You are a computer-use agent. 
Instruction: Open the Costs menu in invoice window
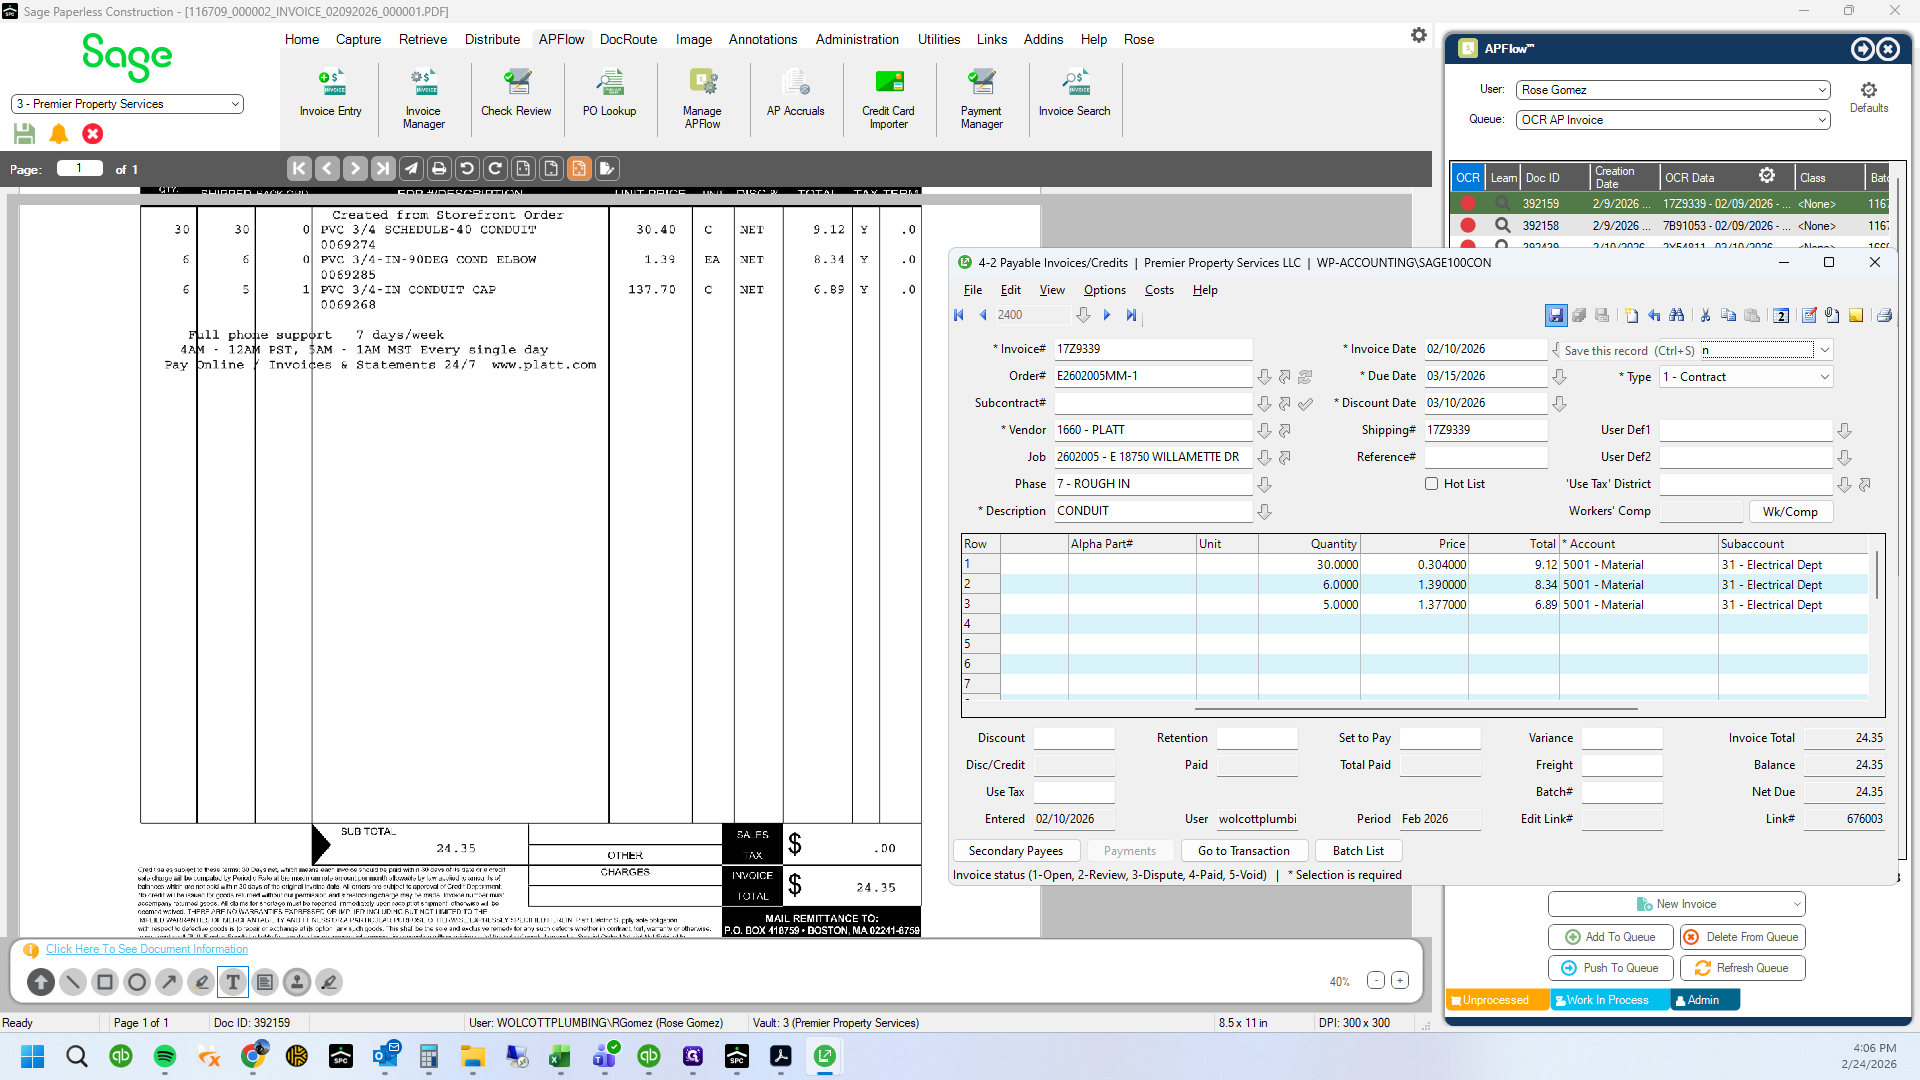[1159, 290]
